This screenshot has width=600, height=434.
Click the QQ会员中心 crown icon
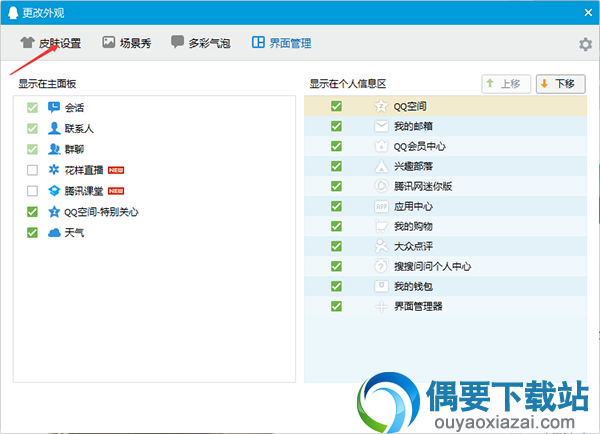pyautogui.click(x=381, y=146)
